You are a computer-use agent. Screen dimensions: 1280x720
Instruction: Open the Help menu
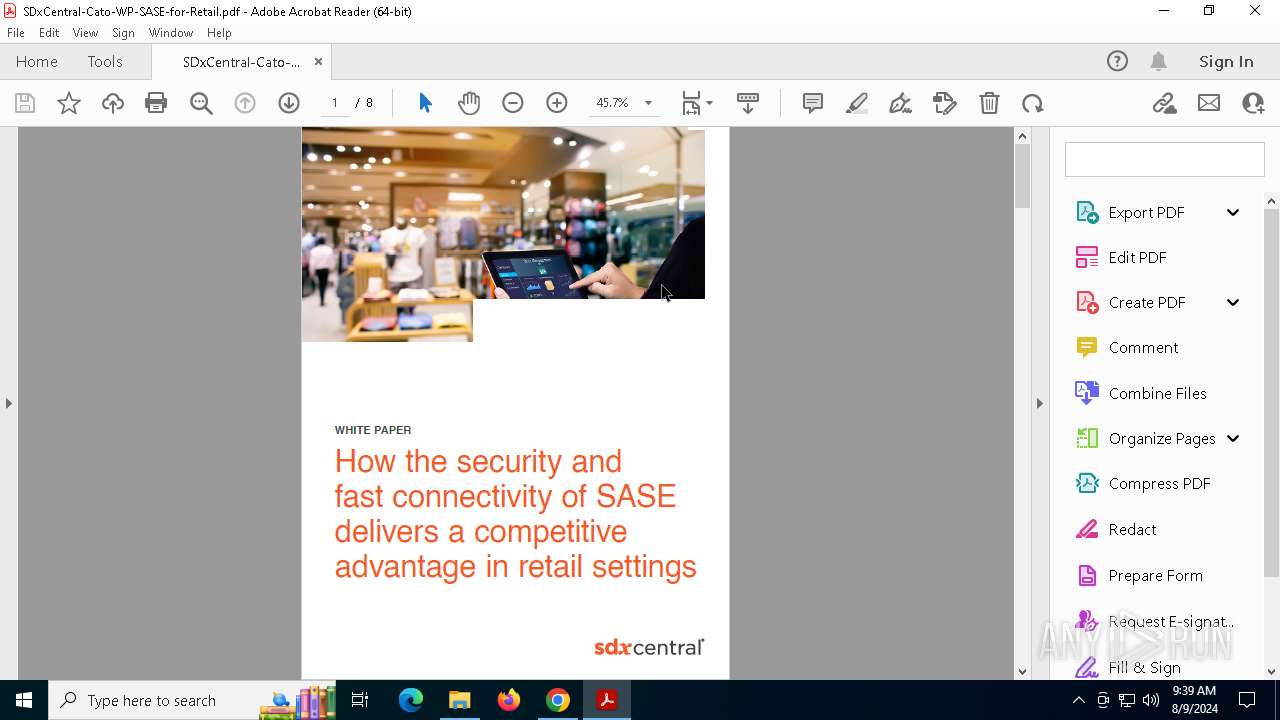tap(219, 32)
